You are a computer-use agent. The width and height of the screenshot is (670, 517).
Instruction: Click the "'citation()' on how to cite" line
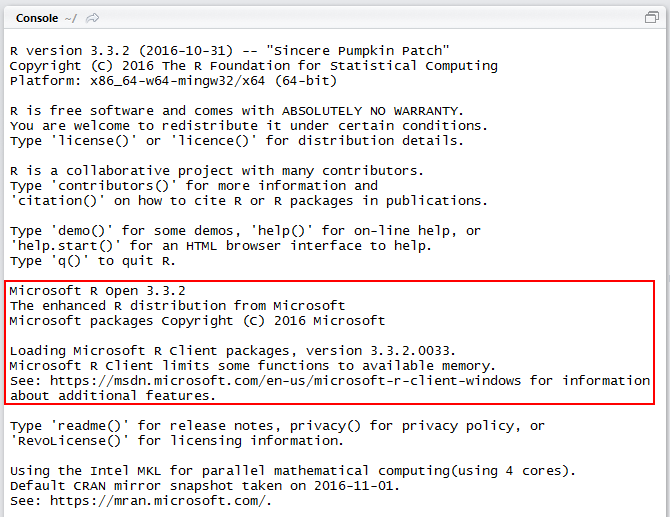click(249, 201)
